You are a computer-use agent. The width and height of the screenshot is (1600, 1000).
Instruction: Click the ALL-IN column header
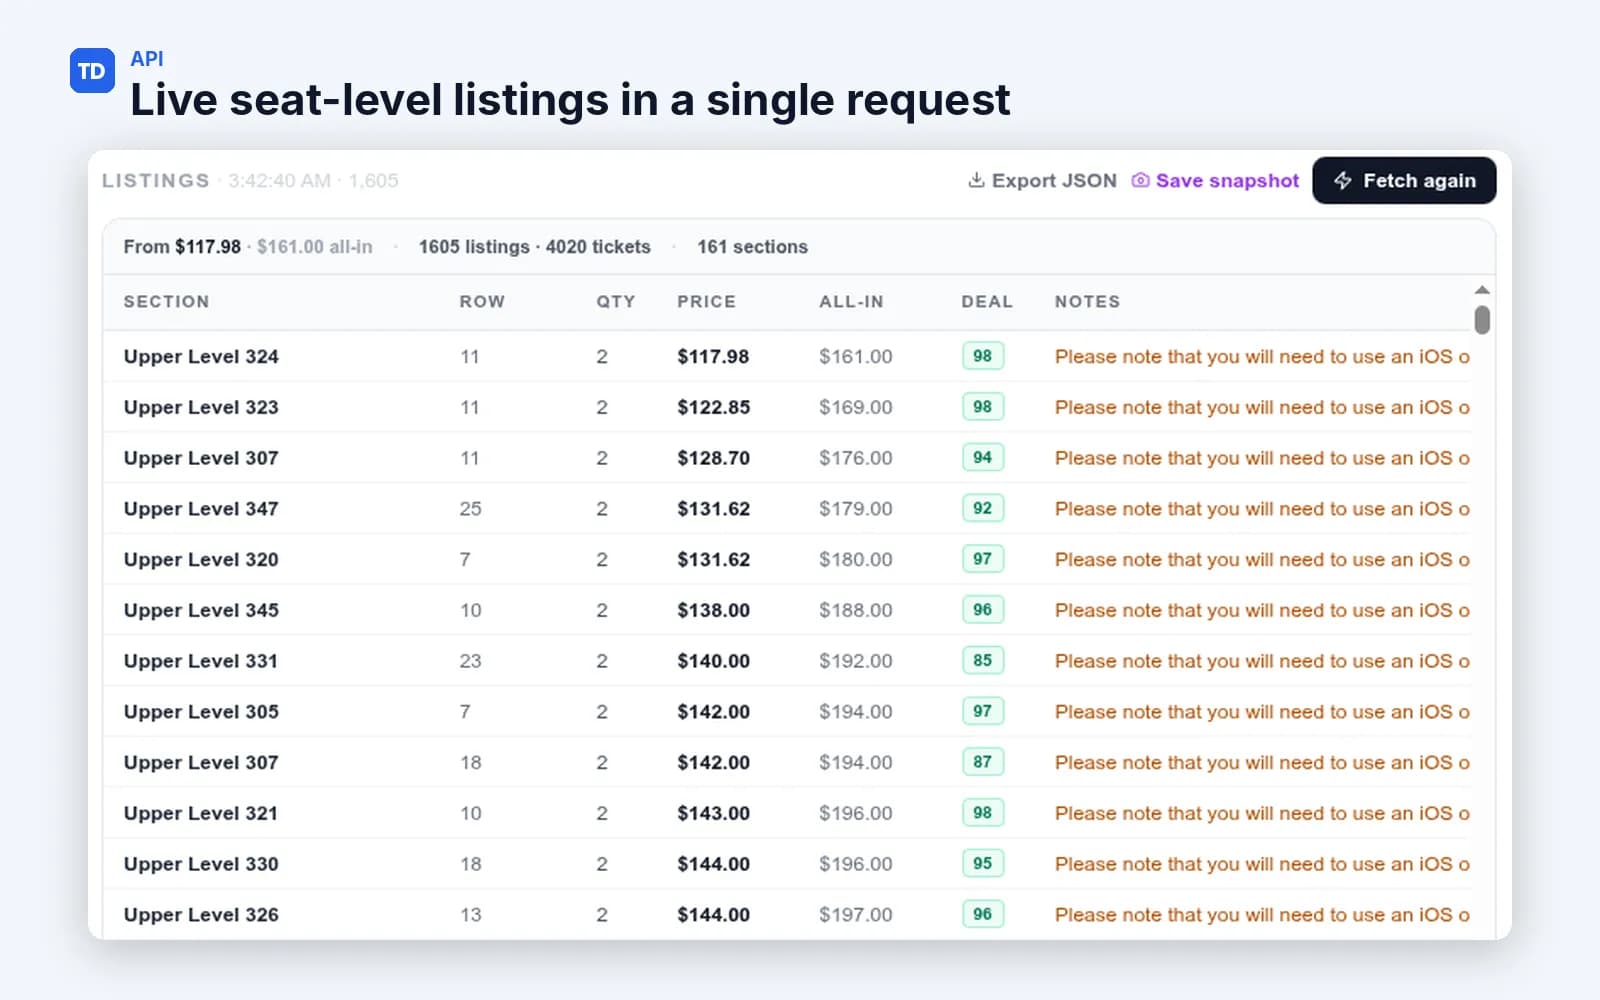coord(851,301)
